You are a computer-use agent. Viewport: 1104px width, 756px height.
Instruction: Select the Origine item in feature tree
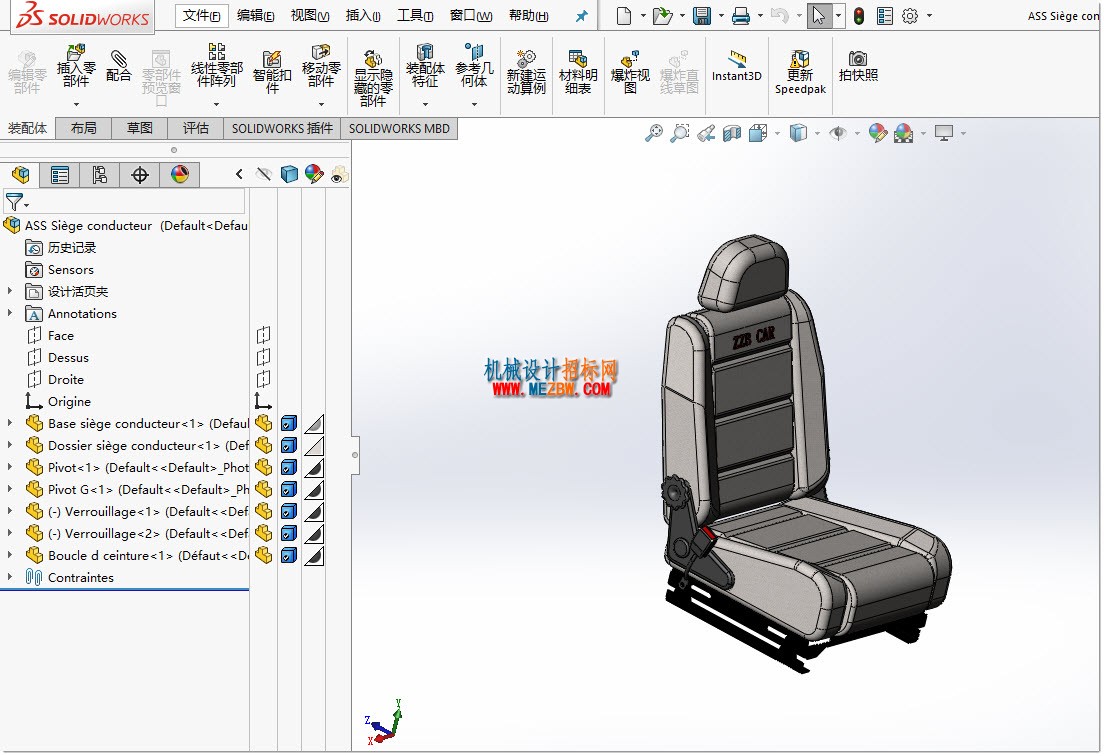69,401
